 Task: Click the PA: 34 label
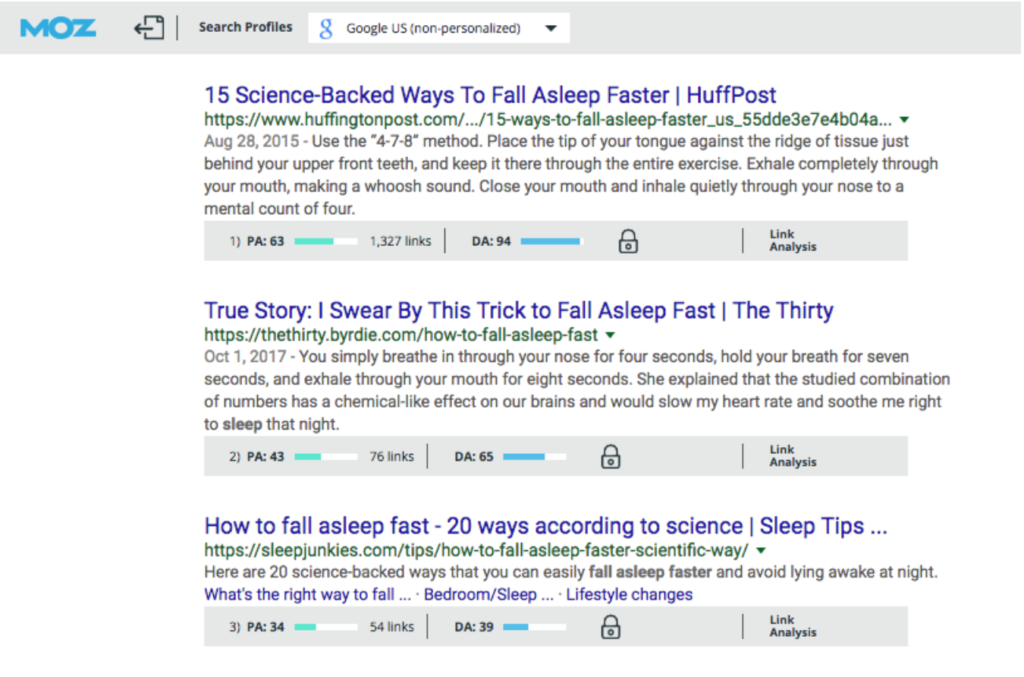coord(265,627)
